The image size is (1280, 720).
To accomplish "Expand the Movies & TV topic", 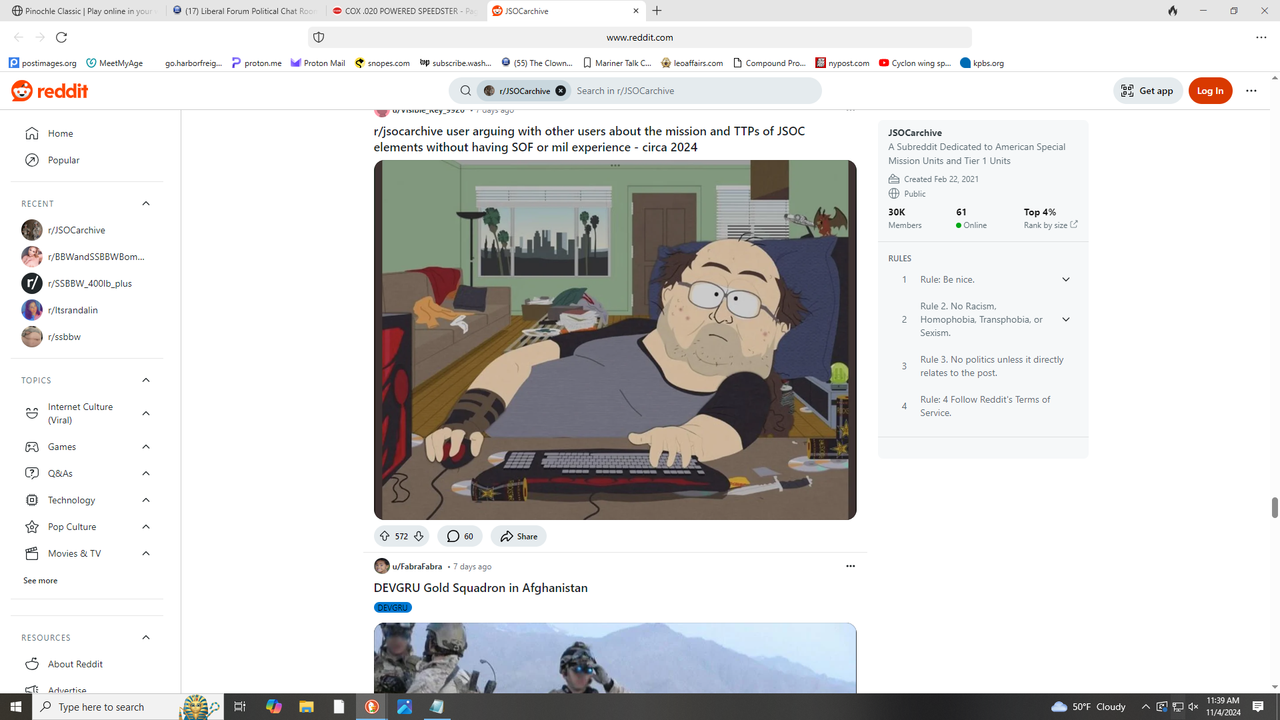I will click(x=146, y=553).
